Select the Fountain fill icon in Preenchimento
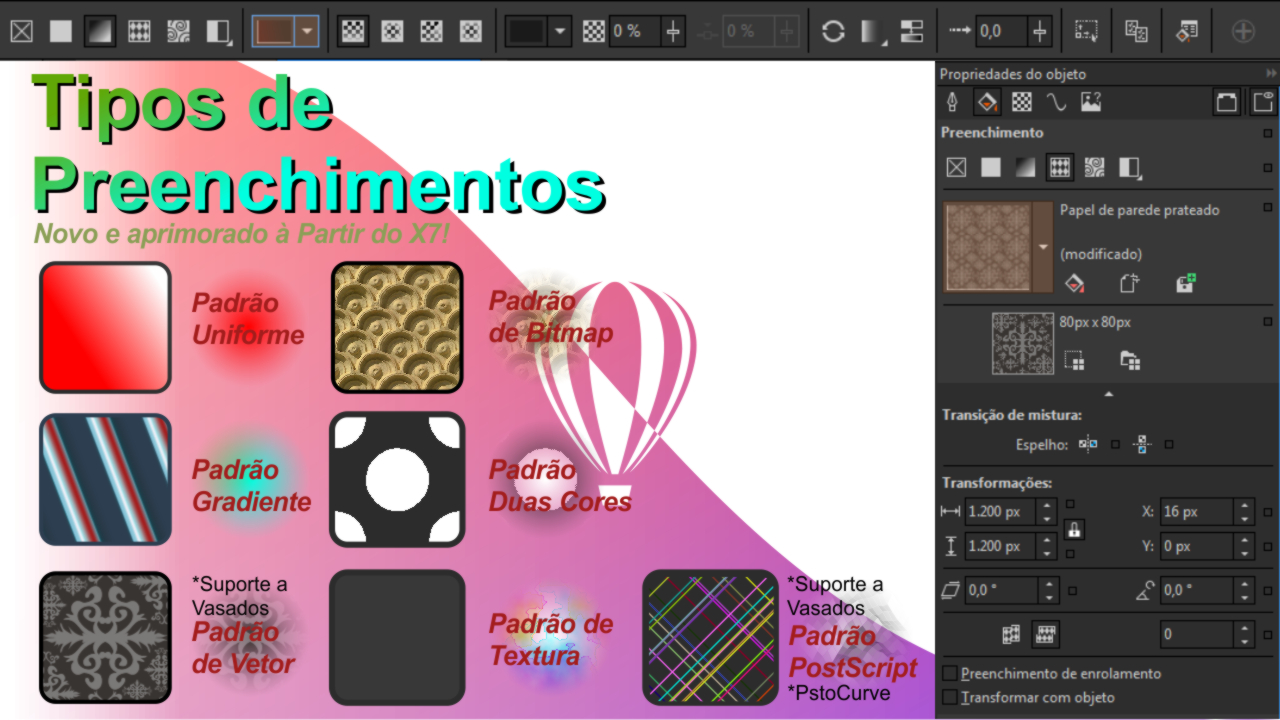Screen dimensions: 1280x720 pos(1024,167)
